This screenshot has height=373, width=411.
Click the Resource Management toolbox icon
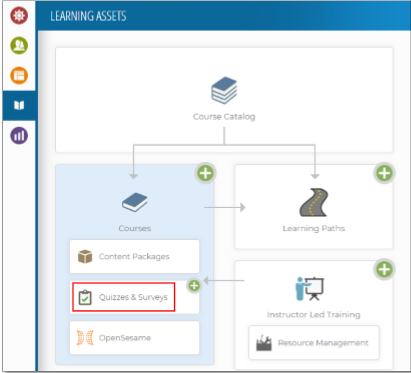pyautogui.click(x=264, y=343)
